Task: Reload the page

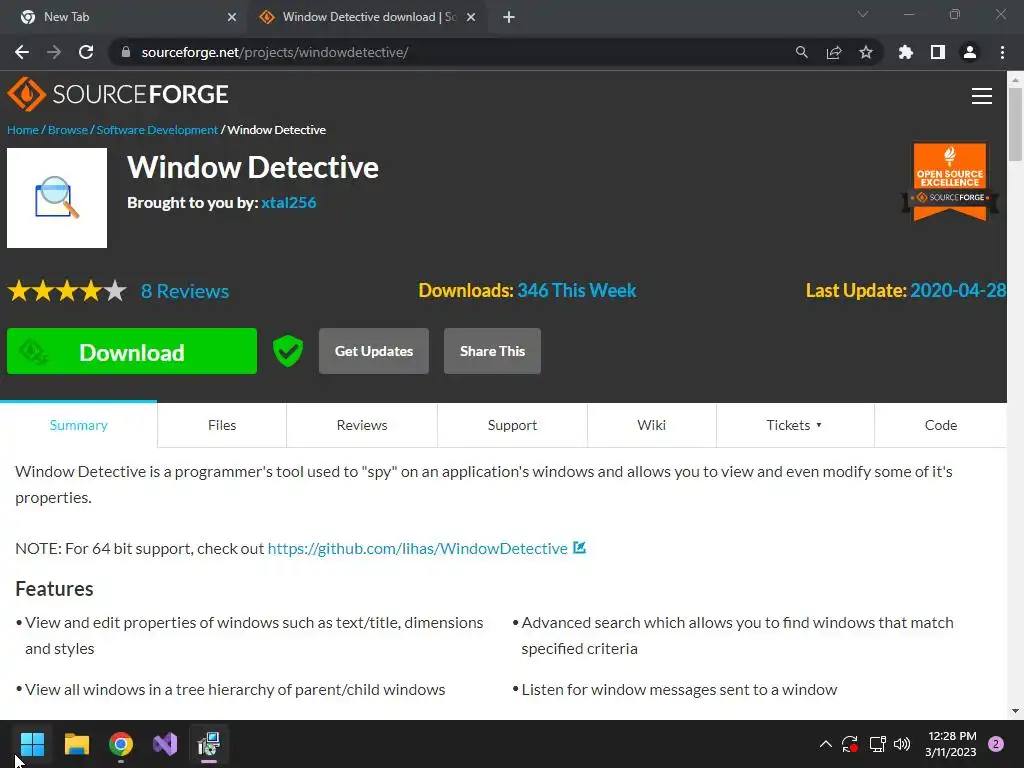Action: (x=86, y=52)
